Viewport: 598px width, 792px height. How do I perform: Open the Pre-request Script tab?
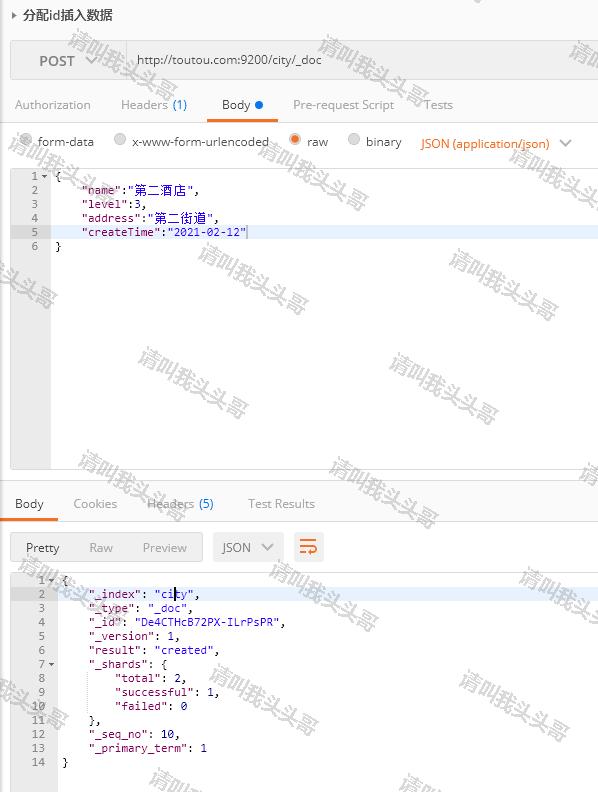pyautogui.click(x=343, y=105)
